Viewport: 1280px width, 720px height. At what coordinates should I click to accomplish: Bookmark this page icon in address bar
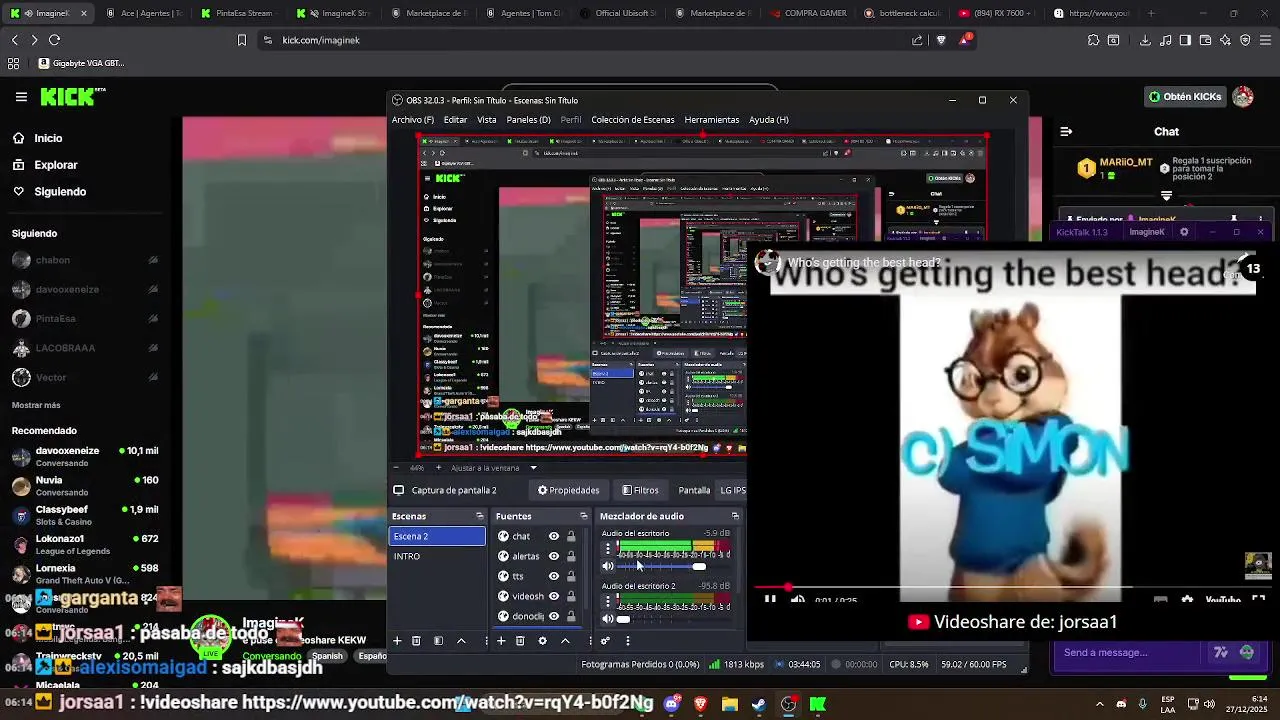tap(241, 40)
